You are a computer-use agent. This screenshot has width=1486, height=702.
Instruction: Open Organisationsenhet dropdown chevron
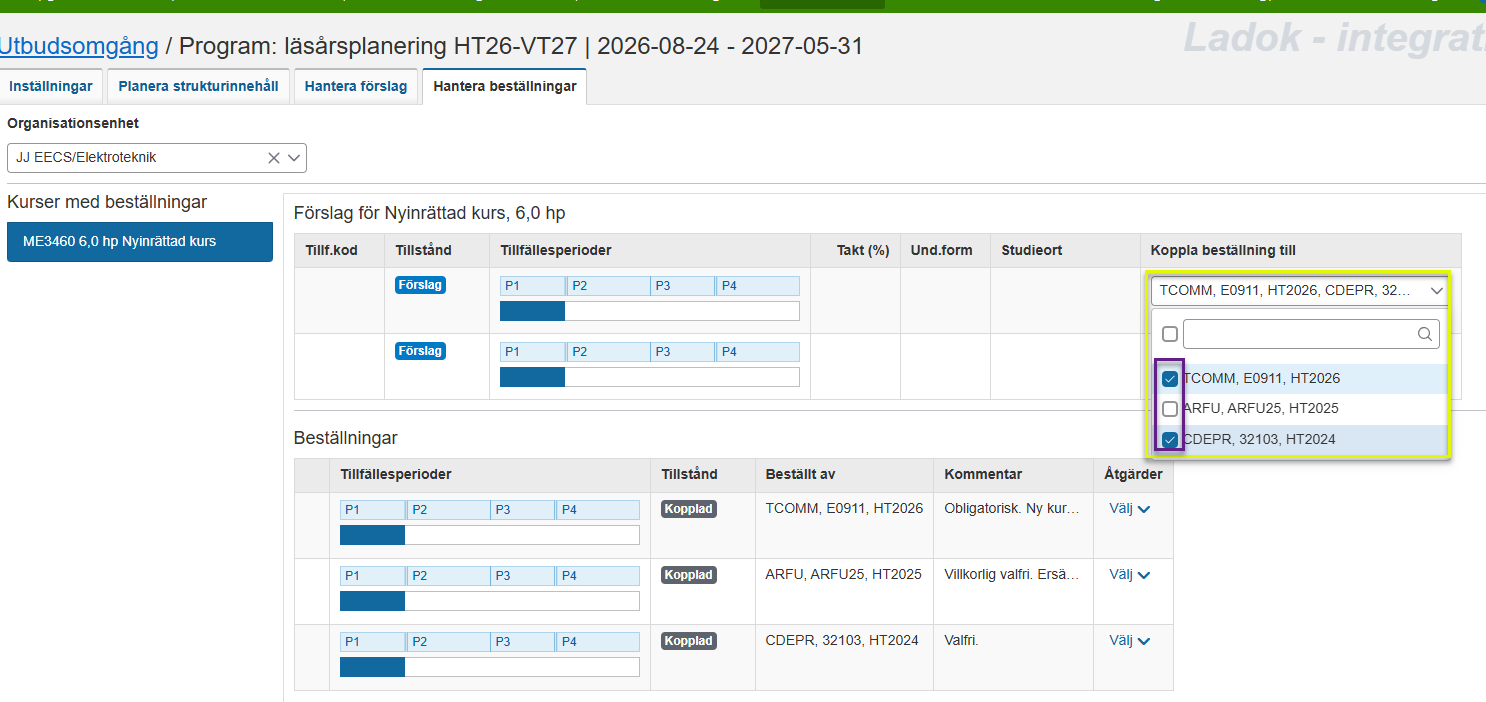(x=294, y=158)
